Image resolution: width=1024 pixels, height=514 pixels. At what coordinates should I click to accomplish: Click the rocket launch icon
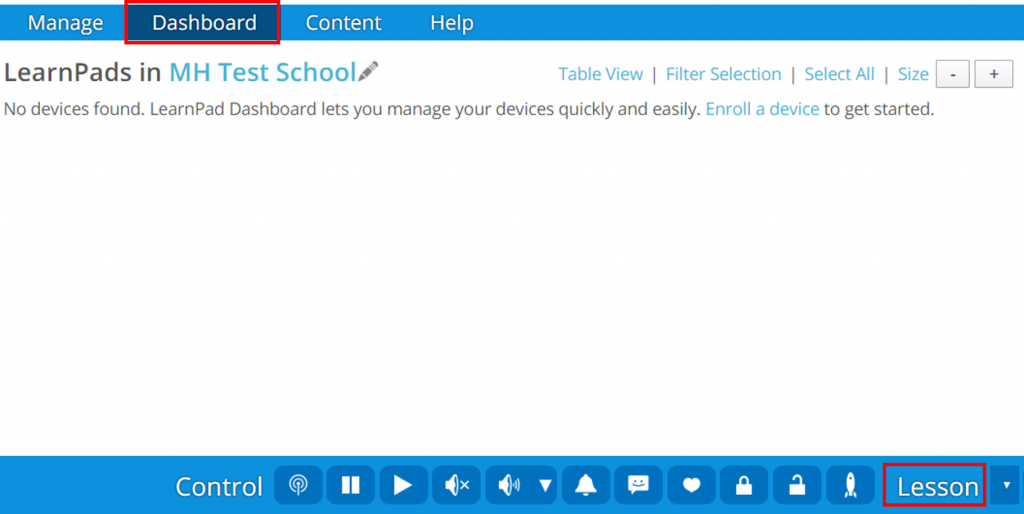tap(851, 486)
